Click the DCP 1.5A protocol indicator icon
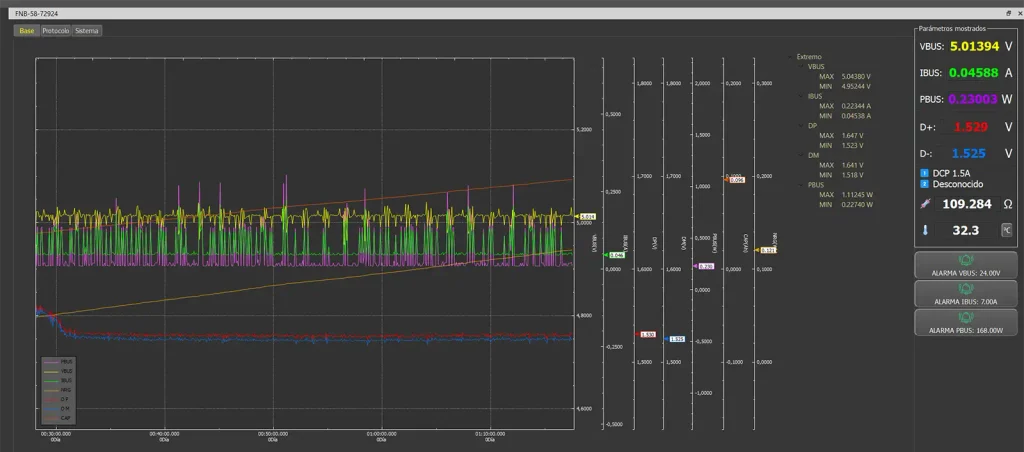The image size is (1024, 452). [x=924, y=173]
